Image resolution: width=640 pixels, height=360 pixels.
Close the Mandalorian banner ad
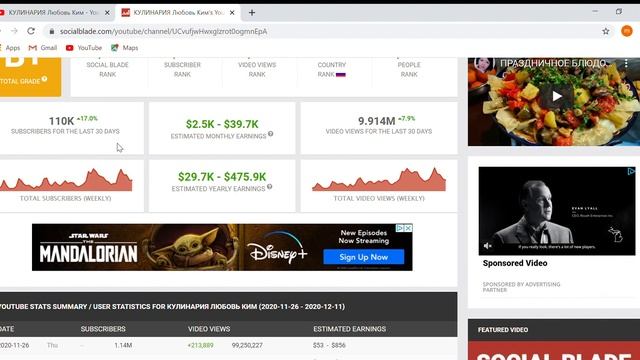pos(408,228)
